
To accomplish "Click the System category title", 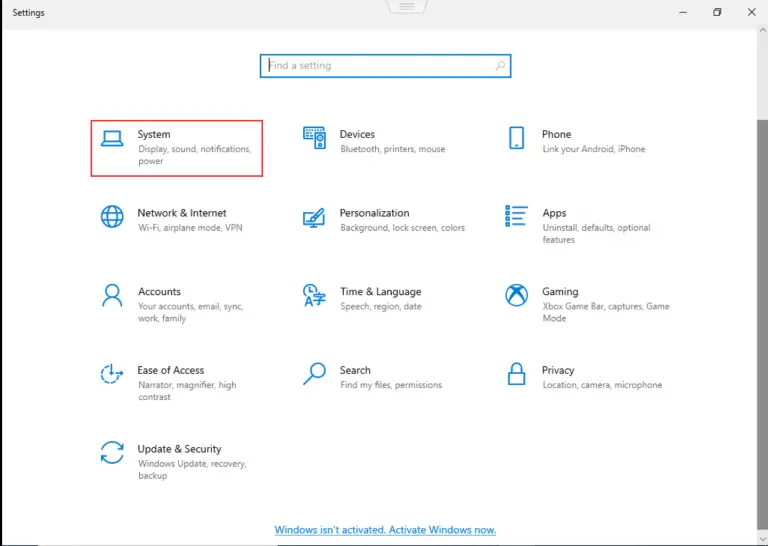I will 154,134.
